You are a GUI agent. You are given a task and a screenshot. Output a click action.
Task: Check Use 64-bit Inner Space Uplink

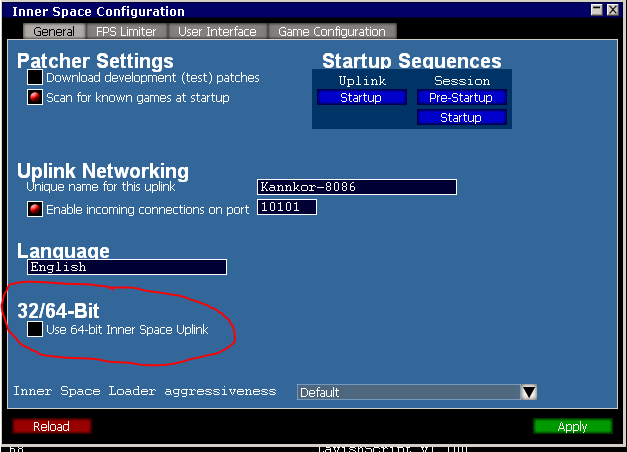pyautogui.click(x=35, y=329)
